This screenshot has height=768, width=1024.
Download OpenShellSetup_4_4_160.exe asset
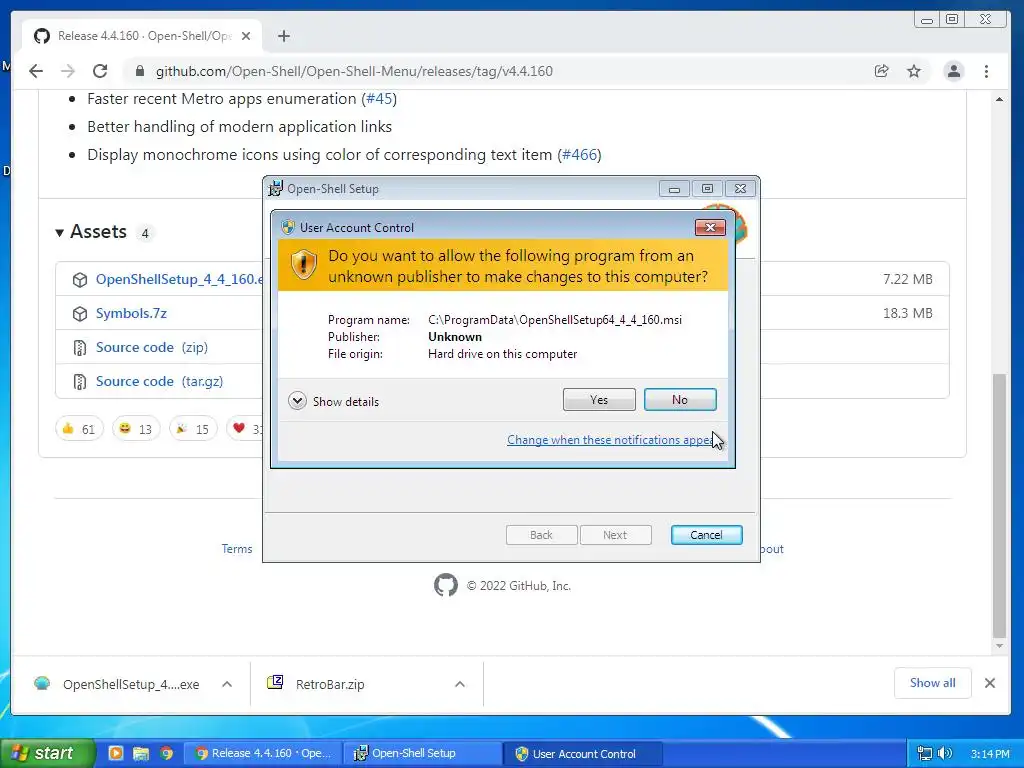click(x=179, y=279)
